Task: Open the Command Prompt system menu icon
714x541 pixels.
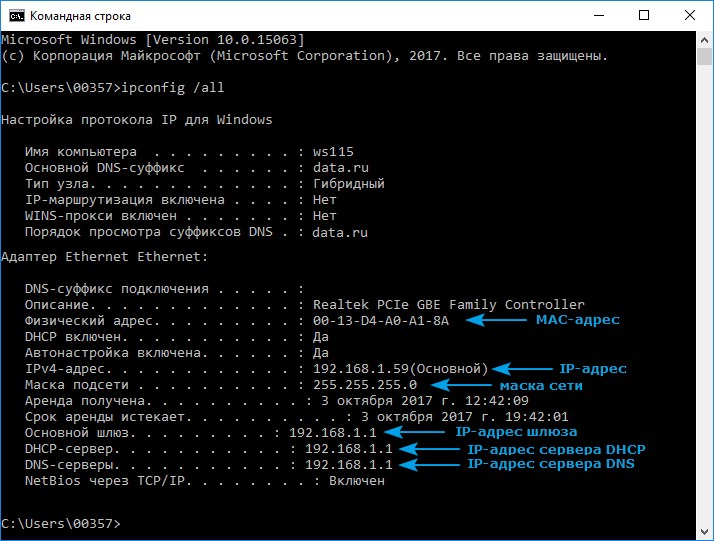Action: coord(13,15)
